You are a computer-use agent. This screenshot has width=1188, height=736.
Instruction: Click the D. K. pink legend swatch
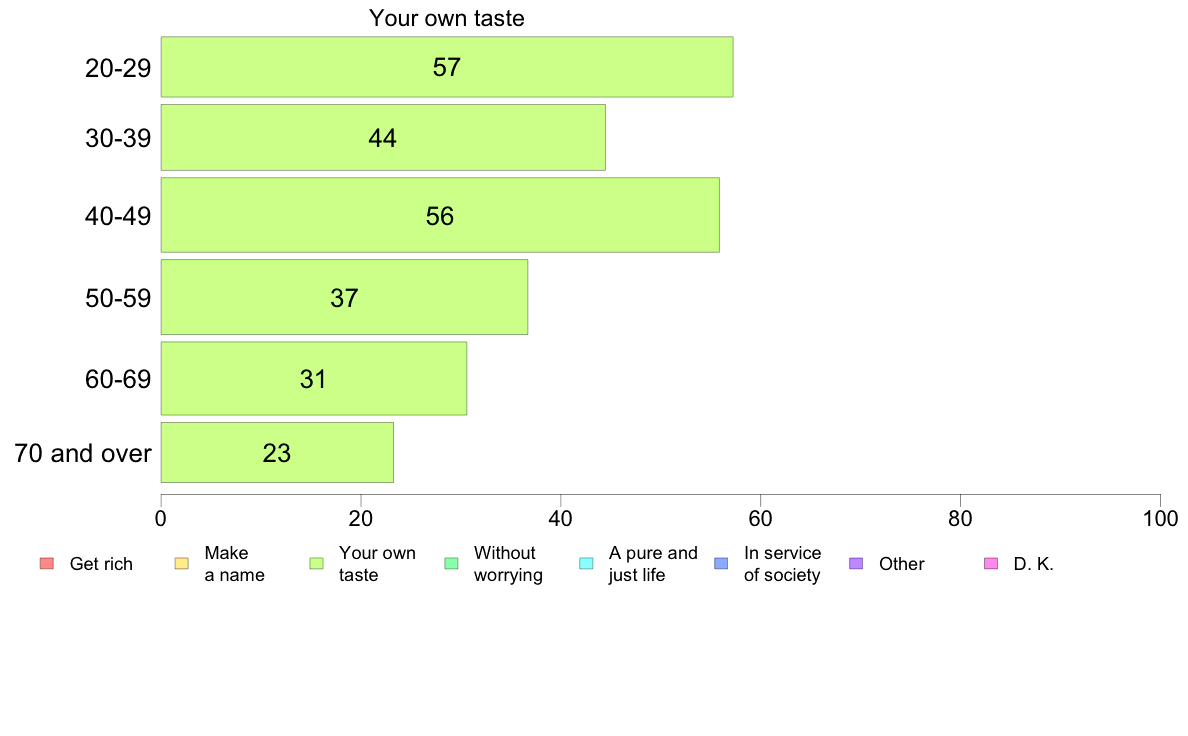pos(991,563)
